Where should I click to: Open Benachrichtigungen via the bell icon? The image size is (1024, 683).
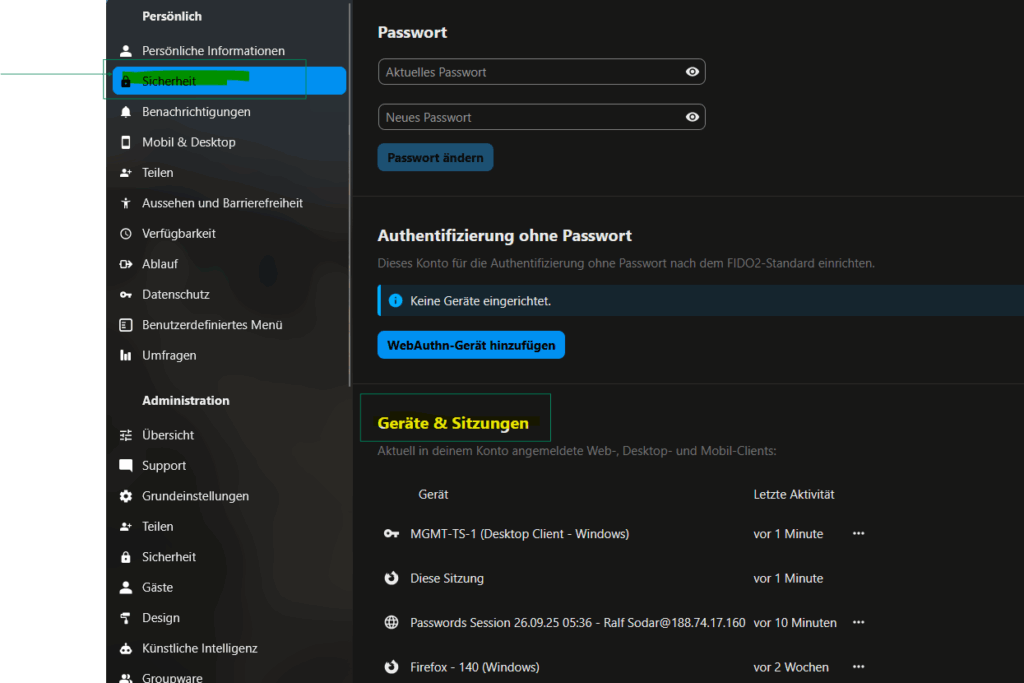(x=124, y=111)
